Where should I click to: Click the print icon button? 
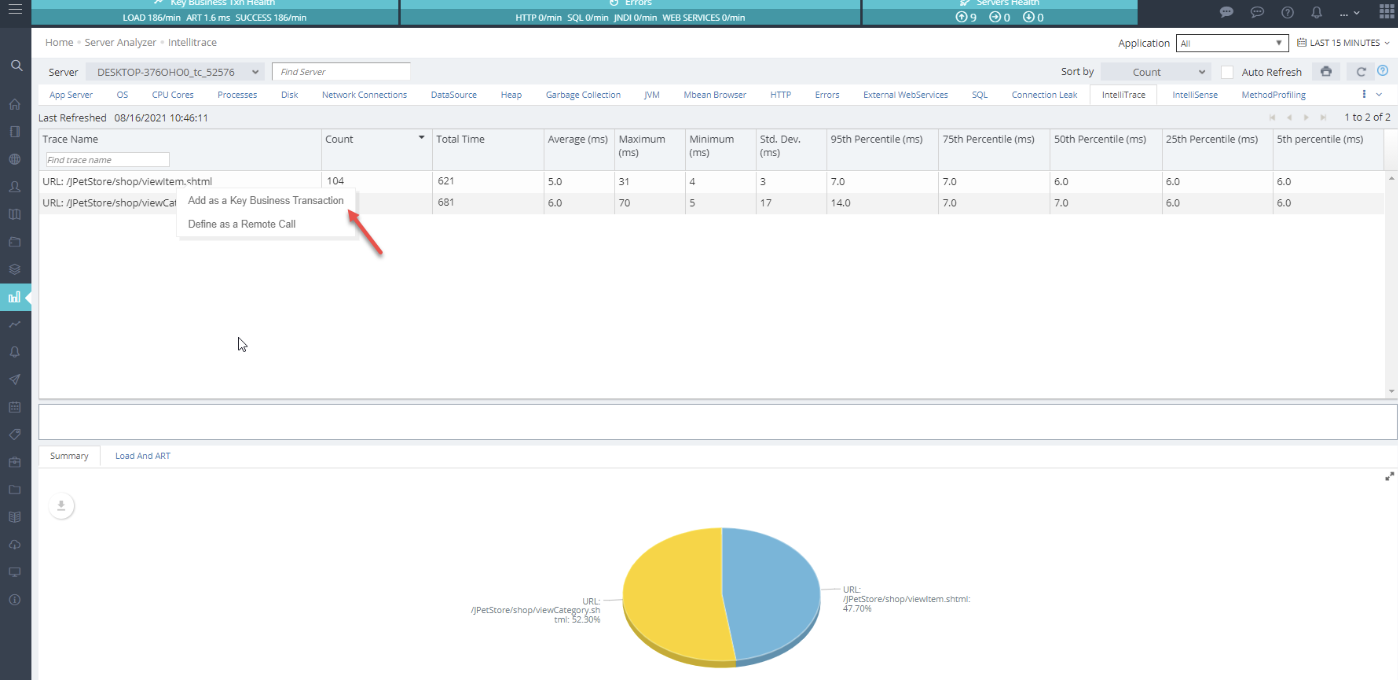[x=1326, y=72]
